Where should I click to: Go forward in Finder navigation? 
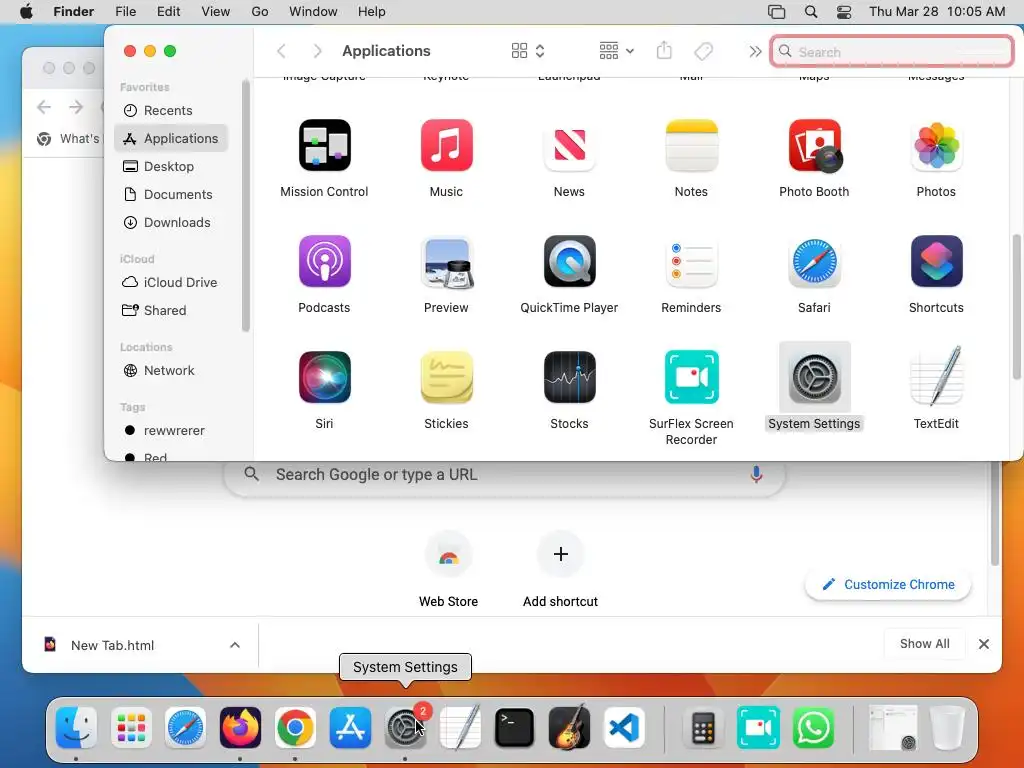(x=317, y=51)
